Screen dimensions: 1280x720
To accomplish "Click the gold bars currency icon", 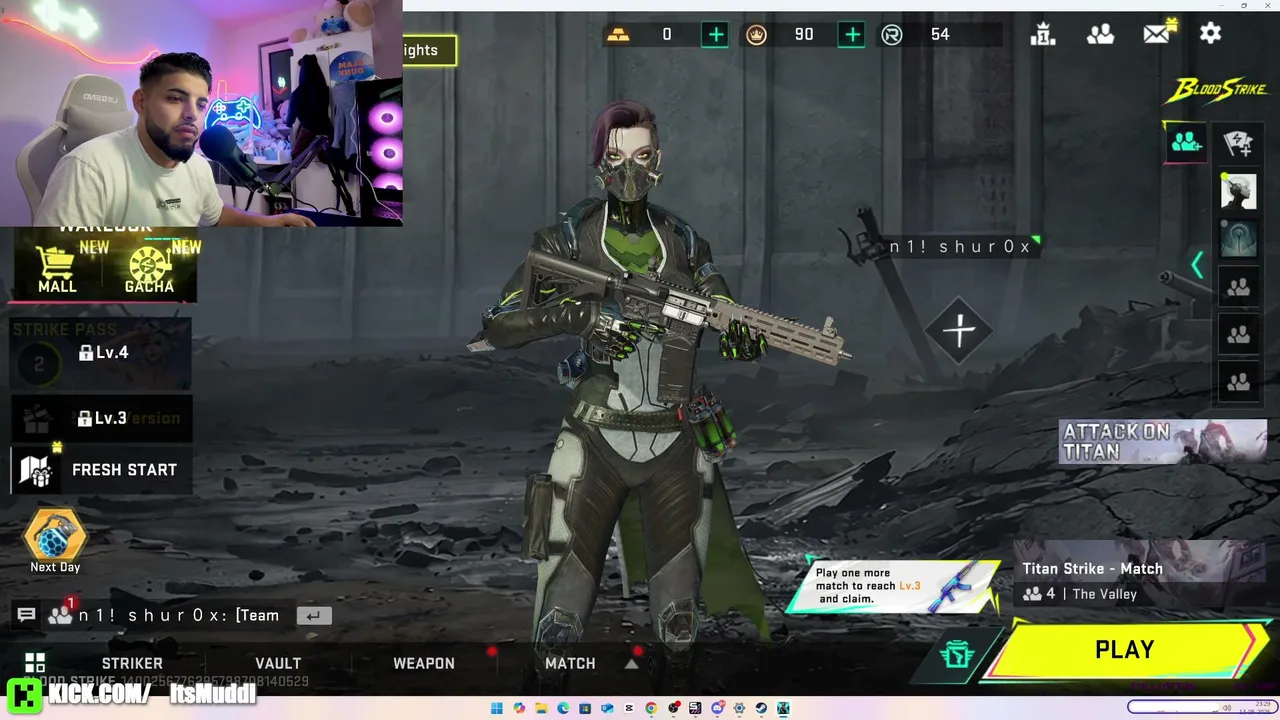I will click(618, 35).
